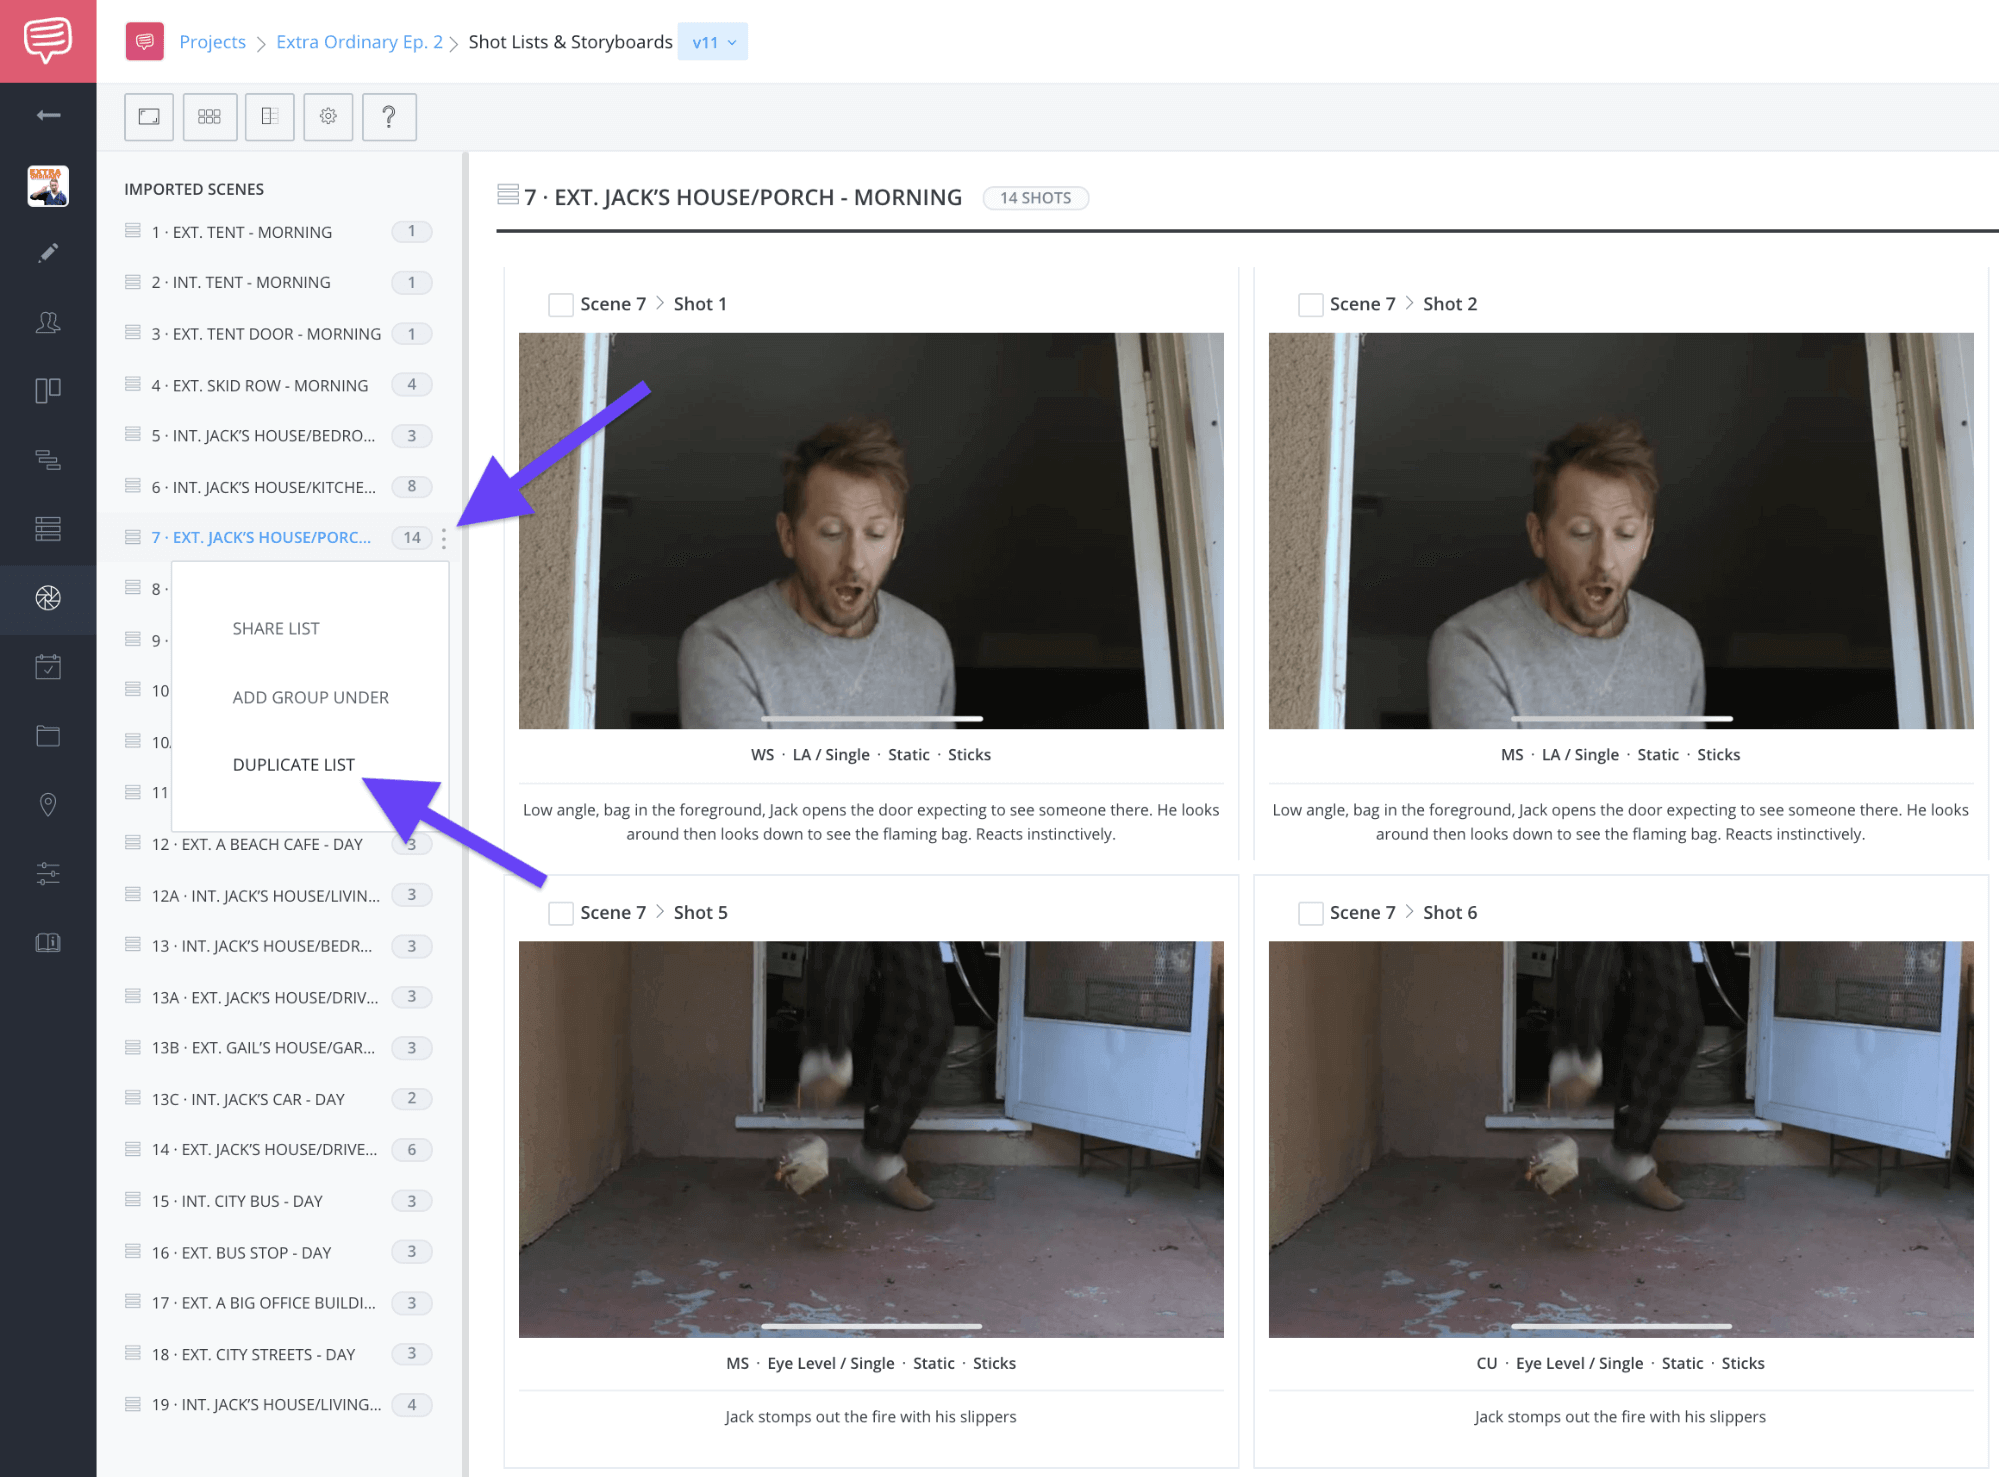The width and height of the screenshot is (1999, 1477).
Task: Check the Scene 7 Shot 5 checkbox
Action: pyautogui.click(x=561, y=912)
